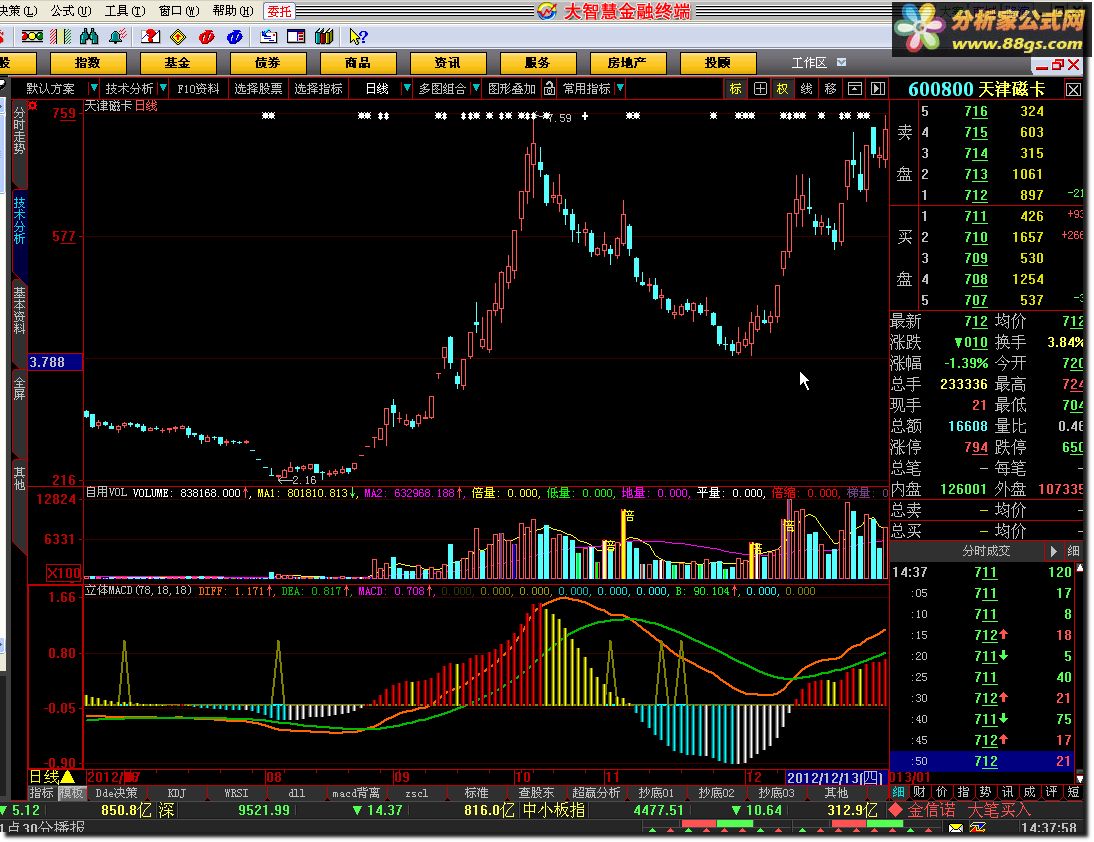
Task: Expand the 技术分析 dropdown arrow
Action: 163,89
